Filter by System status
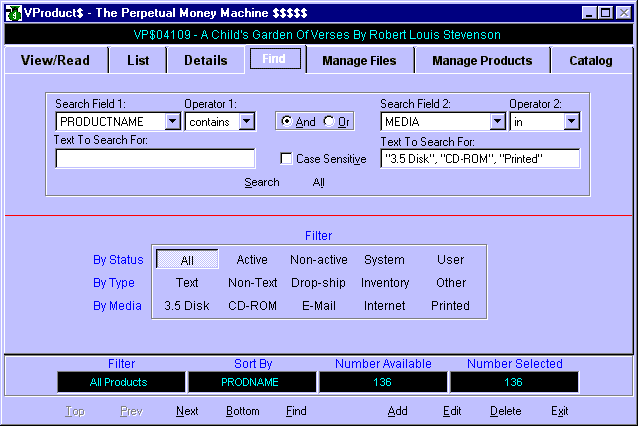This screenshot has height=426, width=638. point(385,260)
